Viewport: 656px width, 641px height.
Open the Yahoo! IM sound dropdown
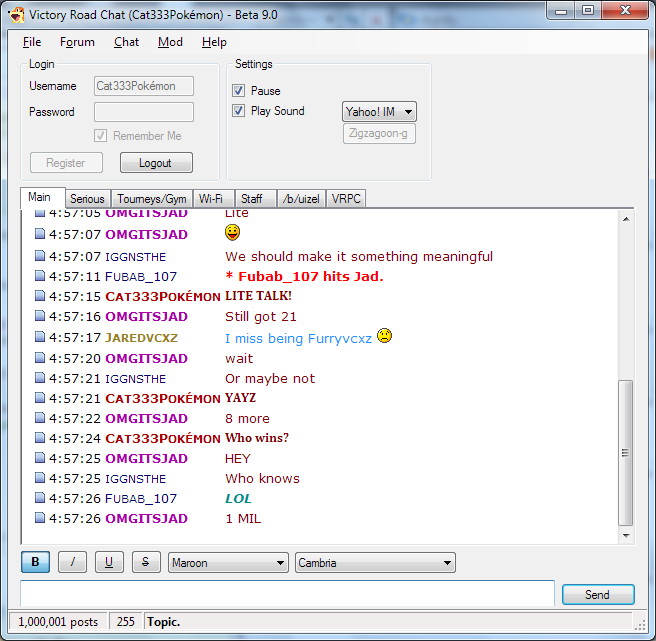point(379,112)
